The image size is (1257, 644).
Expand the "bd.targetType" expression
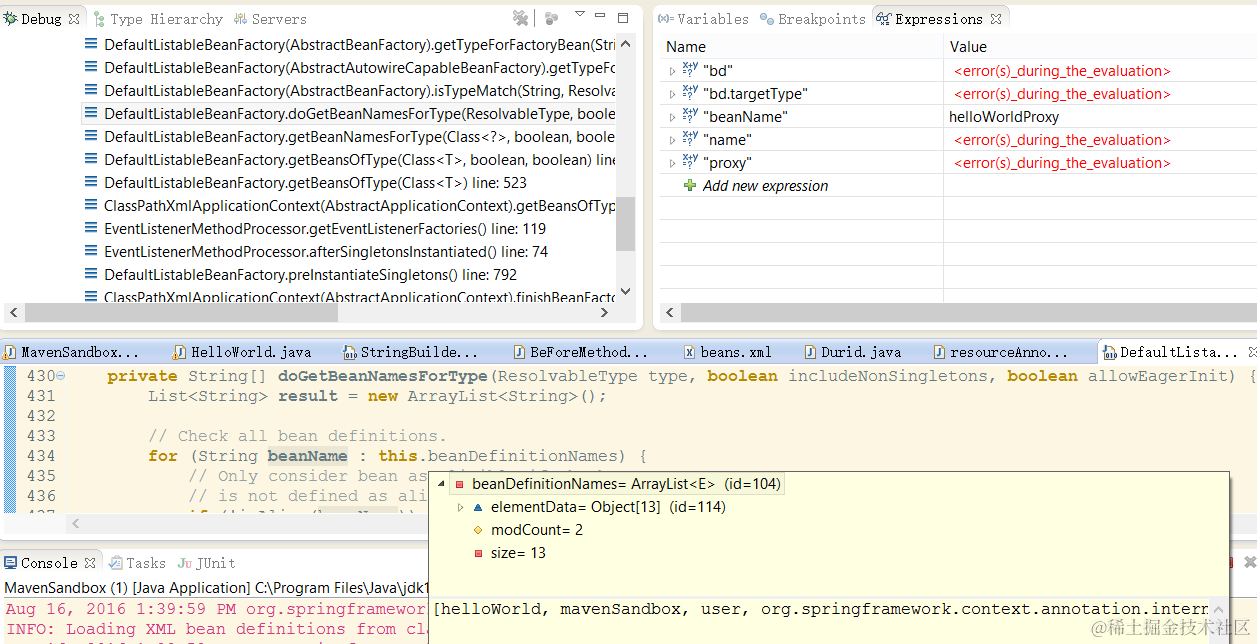tap(672, 94)
